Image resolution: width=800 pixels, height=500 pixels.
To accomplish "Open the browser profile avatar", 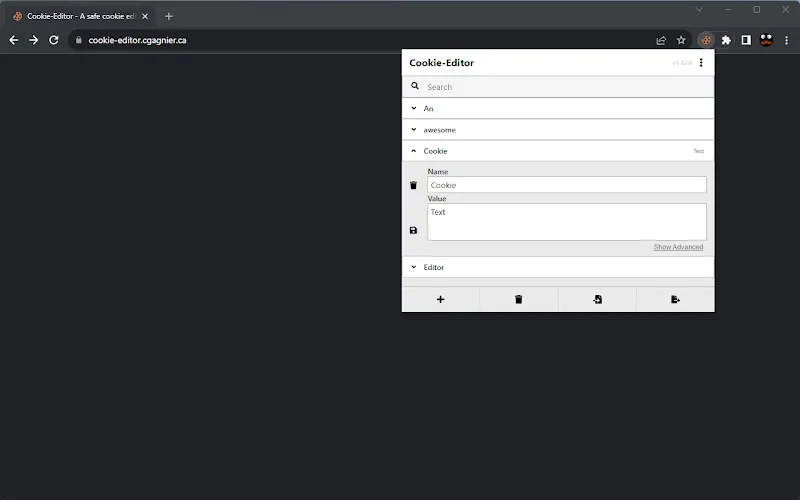I will coord(766,40).
